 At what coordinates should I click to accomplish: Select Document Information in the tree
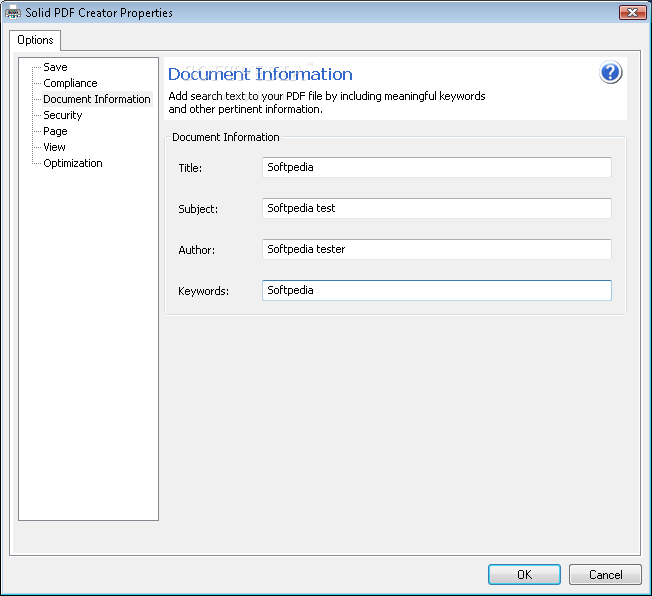tap(97, 99)
